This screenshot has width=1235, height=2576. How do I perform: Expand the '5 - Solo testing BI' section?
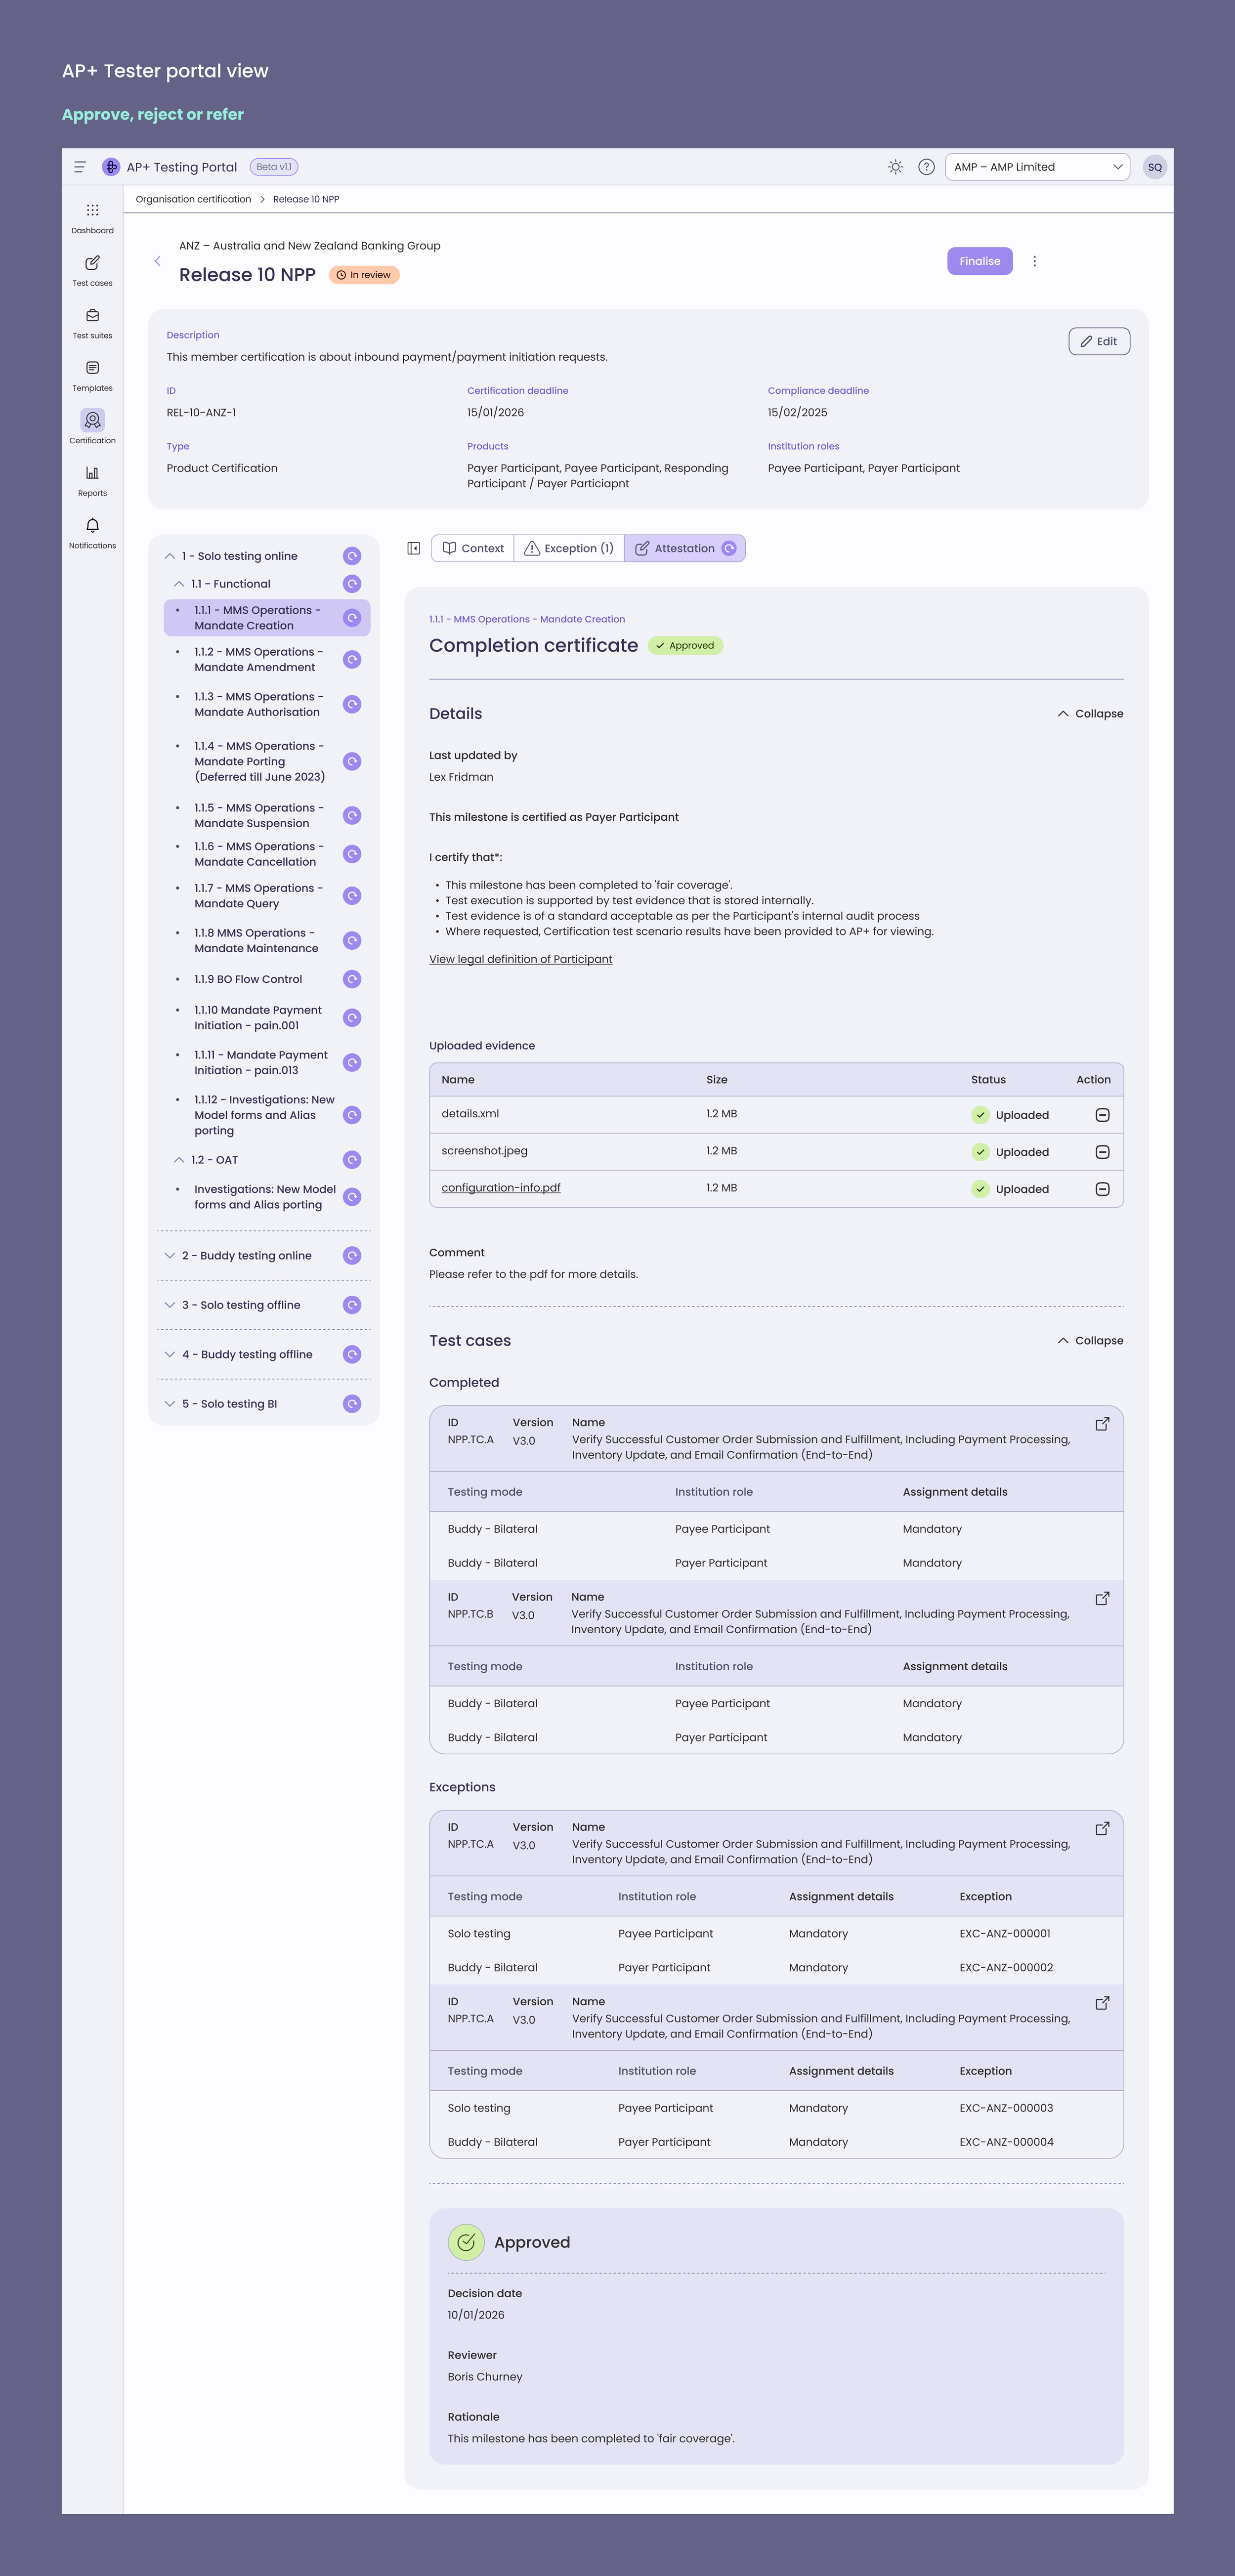pos(170,1403)
